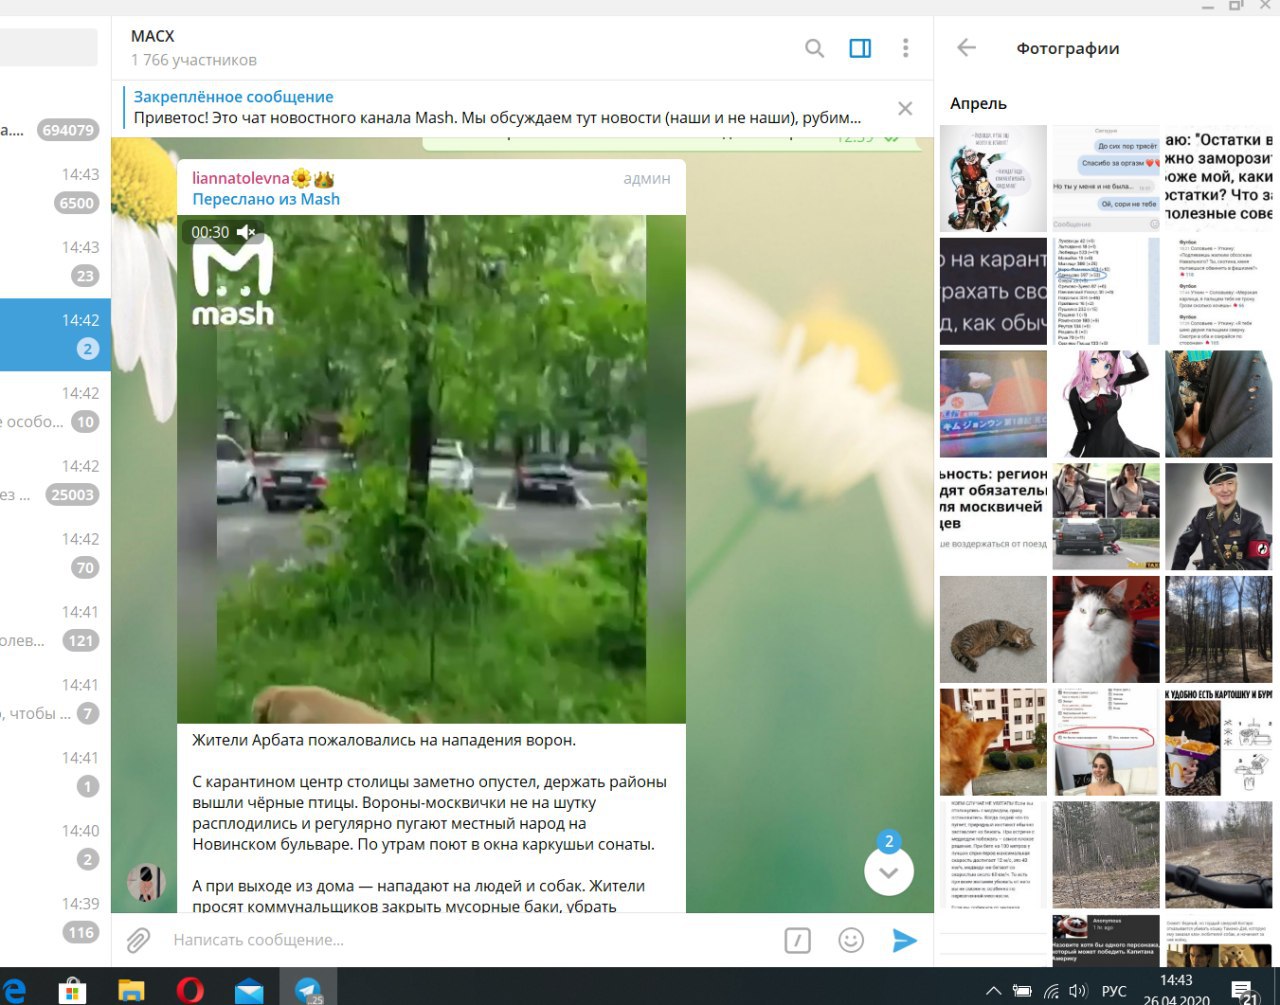Screen dimensions: 1280x1005
Task: Open the man in black uniform photo
Action: tap(1219, 517)
